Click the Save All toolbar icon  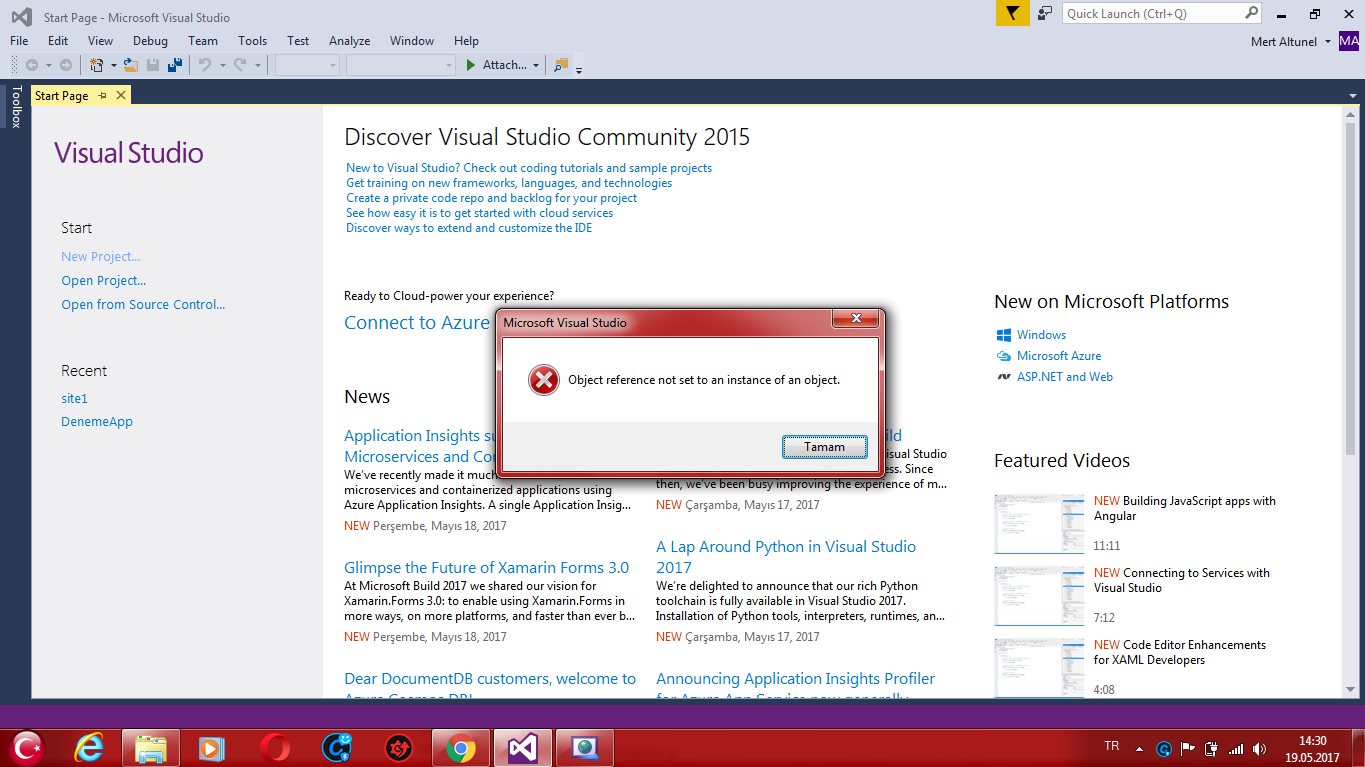(x=175, y=65)
